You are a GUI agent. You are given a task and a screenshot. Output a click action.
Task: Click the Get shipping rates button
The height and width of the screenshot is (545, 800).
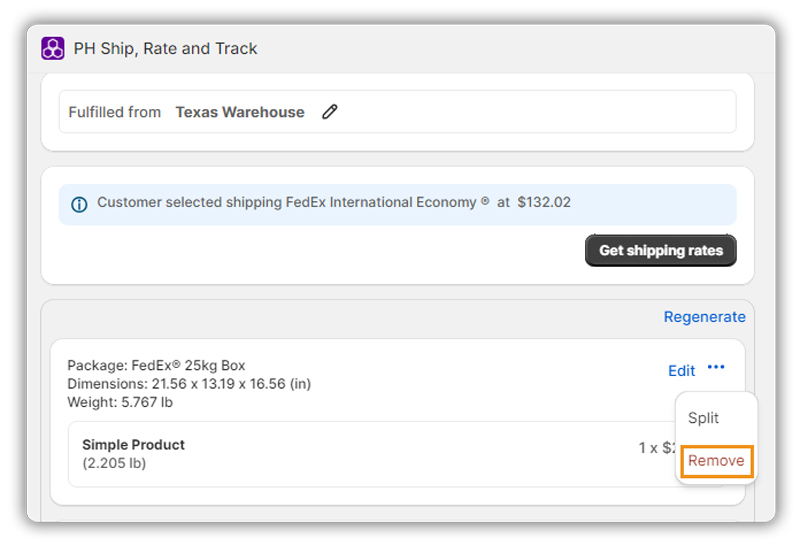tap(661, 251)
